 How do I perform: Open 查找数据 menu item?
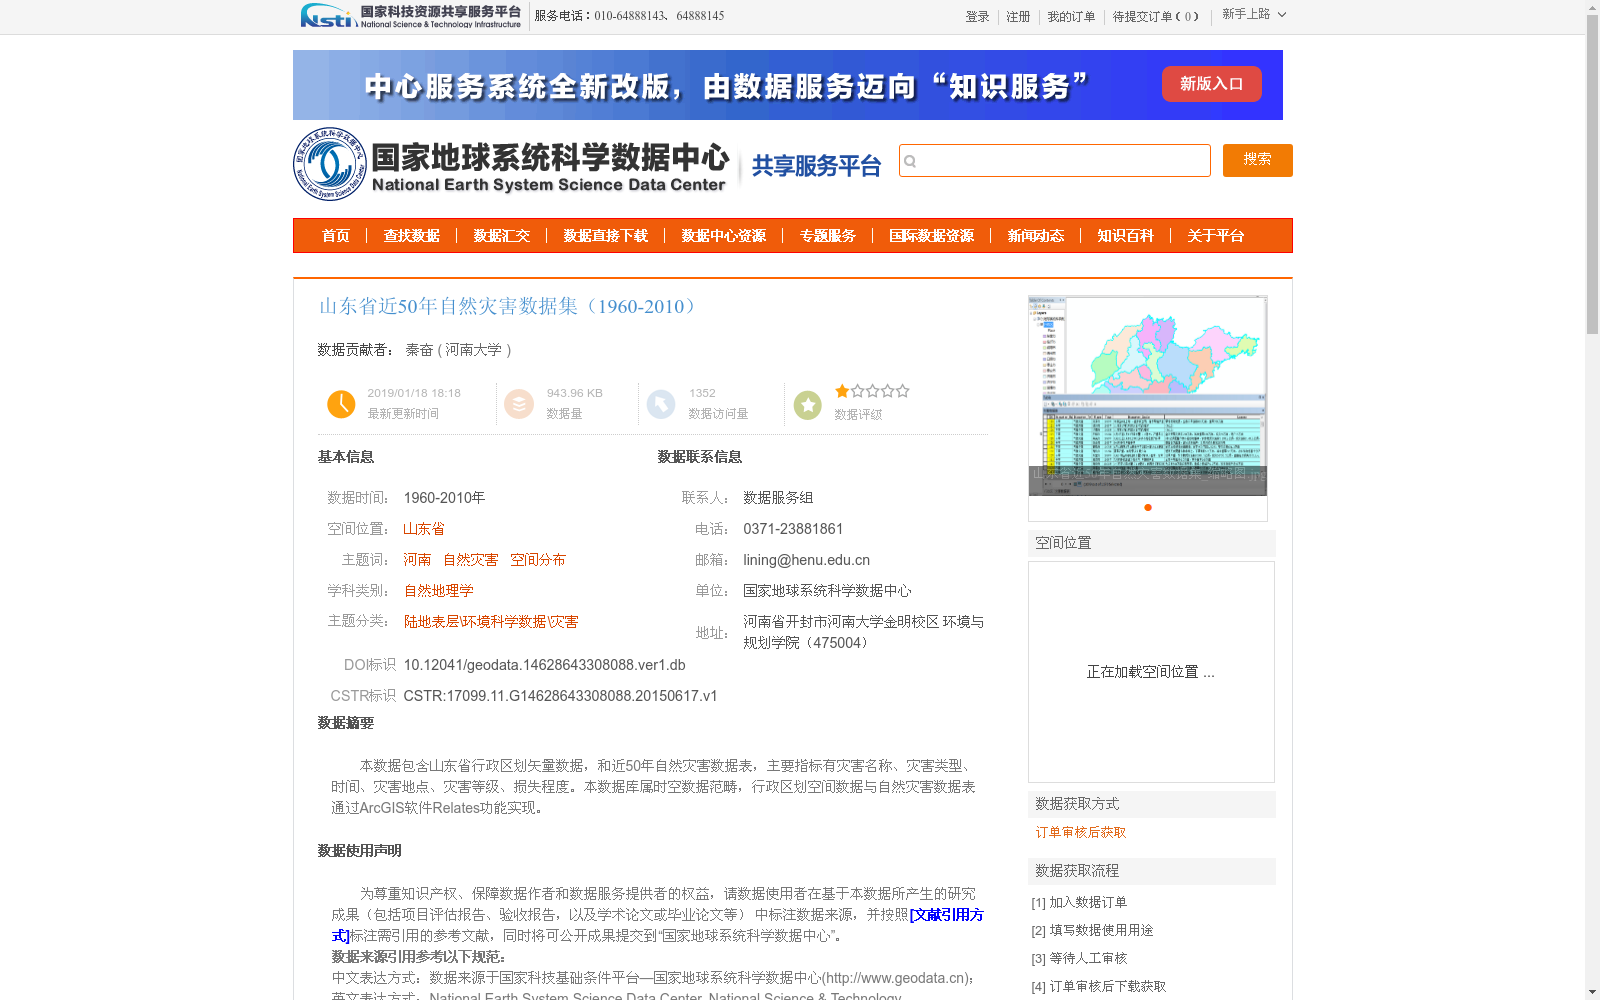click(412, 236)
